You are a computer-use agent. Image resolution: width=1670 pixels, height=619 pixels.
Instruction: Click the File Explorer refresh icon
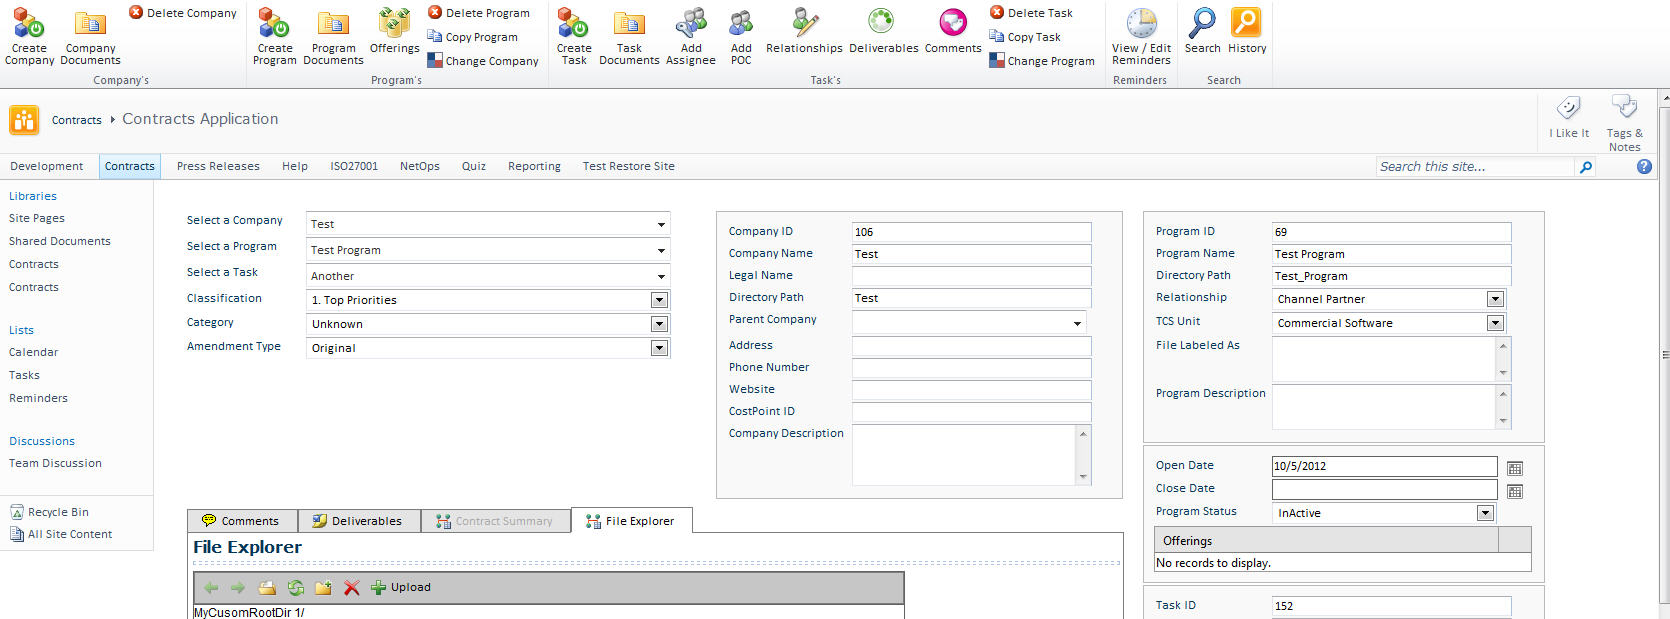coord(295,588)
